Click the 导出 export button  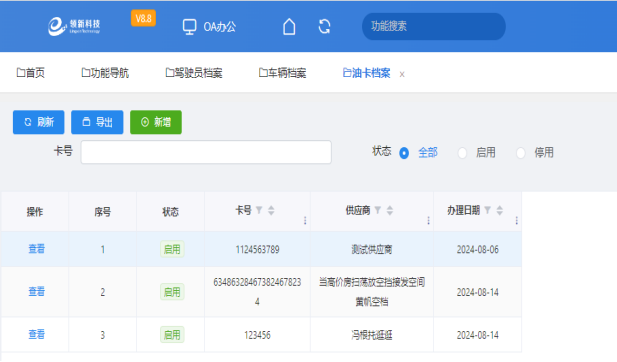pyautogui.click(x=97, y=122)
